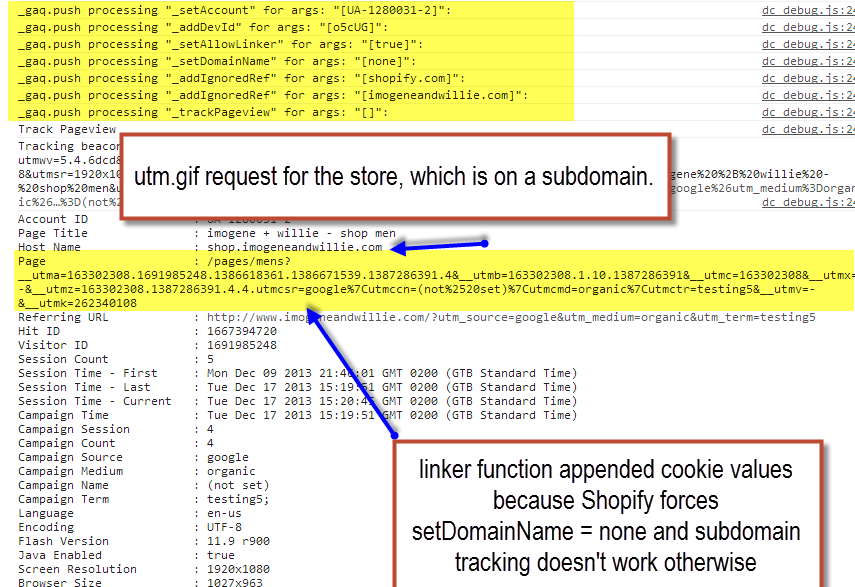Open dc_debug.js link on the Track Pageview row

click(808, 129)
